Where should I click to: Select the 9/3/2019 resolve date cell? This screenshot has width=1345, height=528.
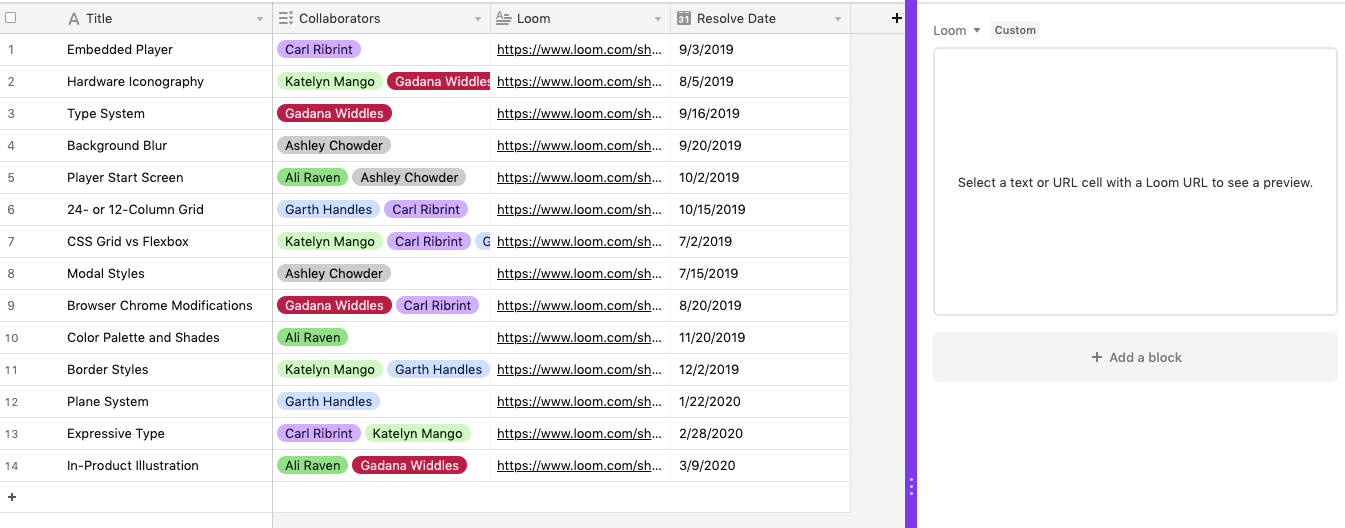point(760,50)
